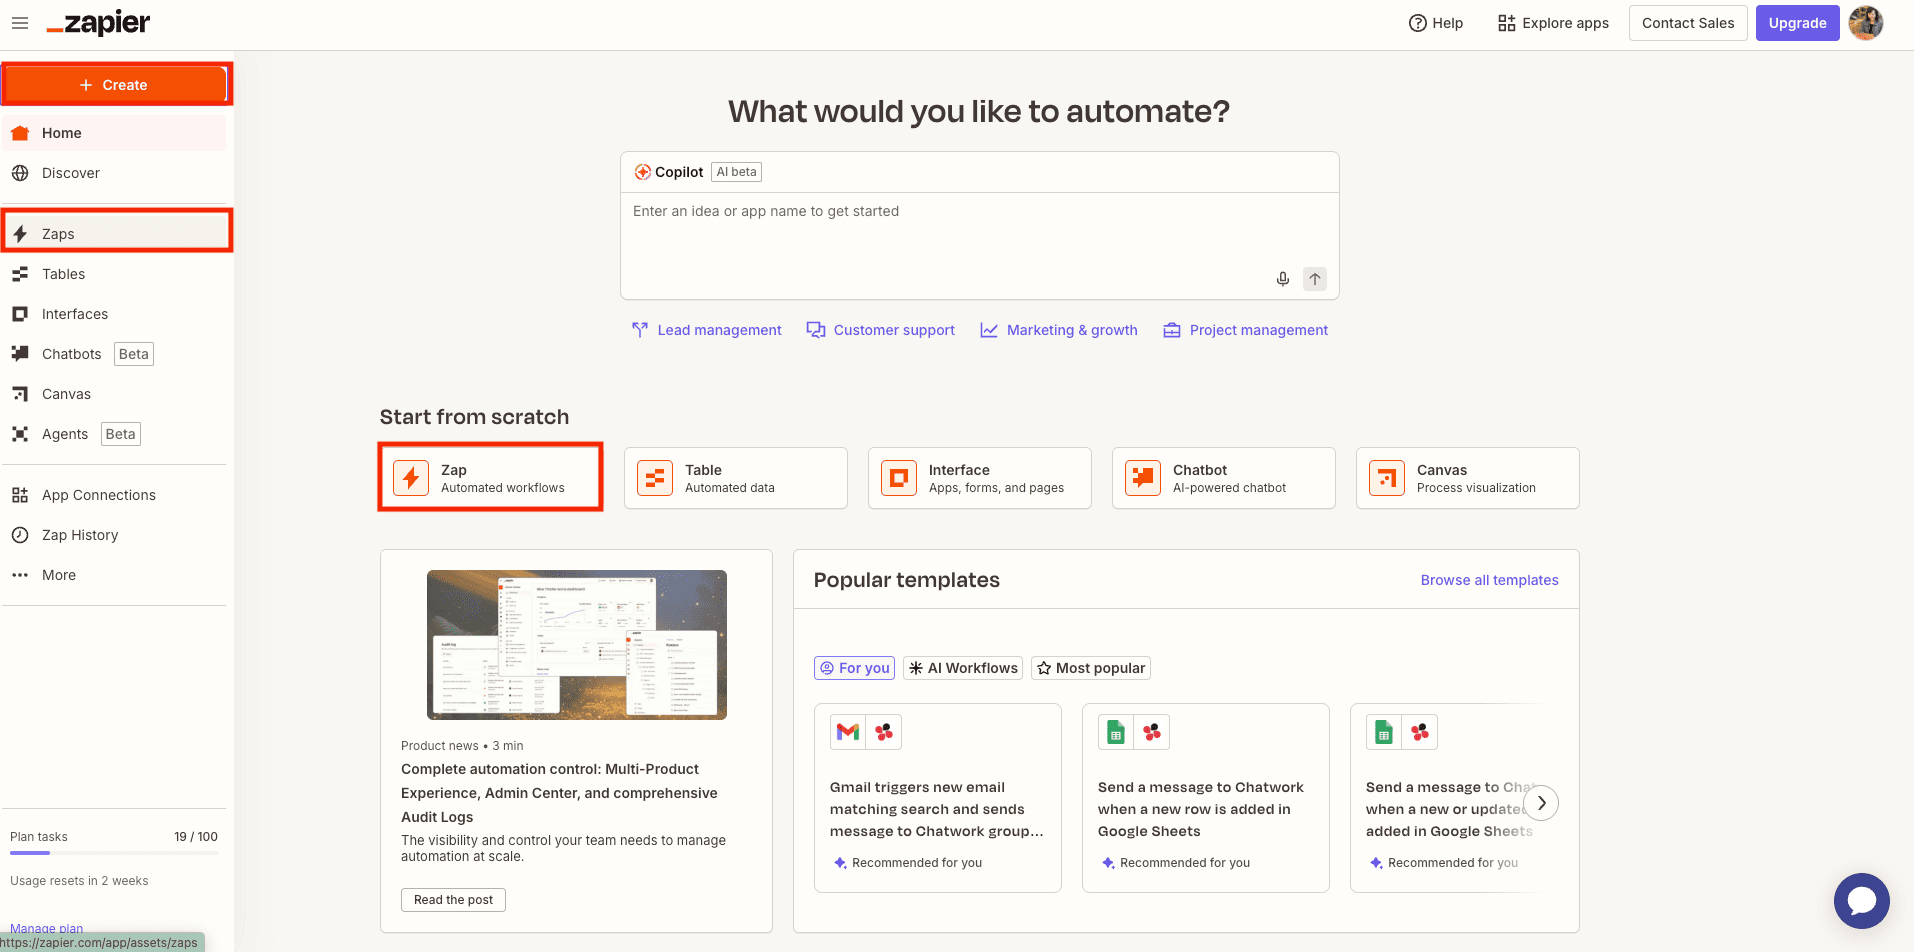Go to Zap History in the sidebar
1914x952 pixels.
(x=79, y=535)
